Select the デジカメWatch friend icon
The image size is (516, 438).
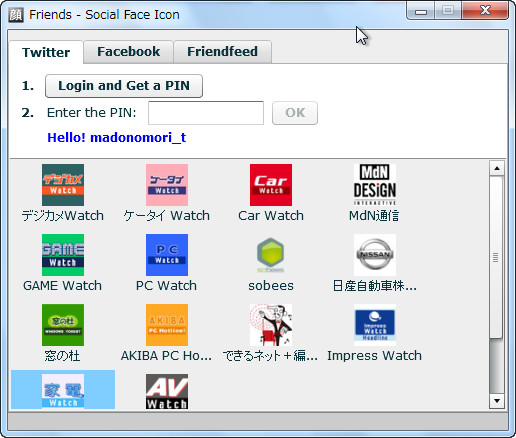point(63,185)
